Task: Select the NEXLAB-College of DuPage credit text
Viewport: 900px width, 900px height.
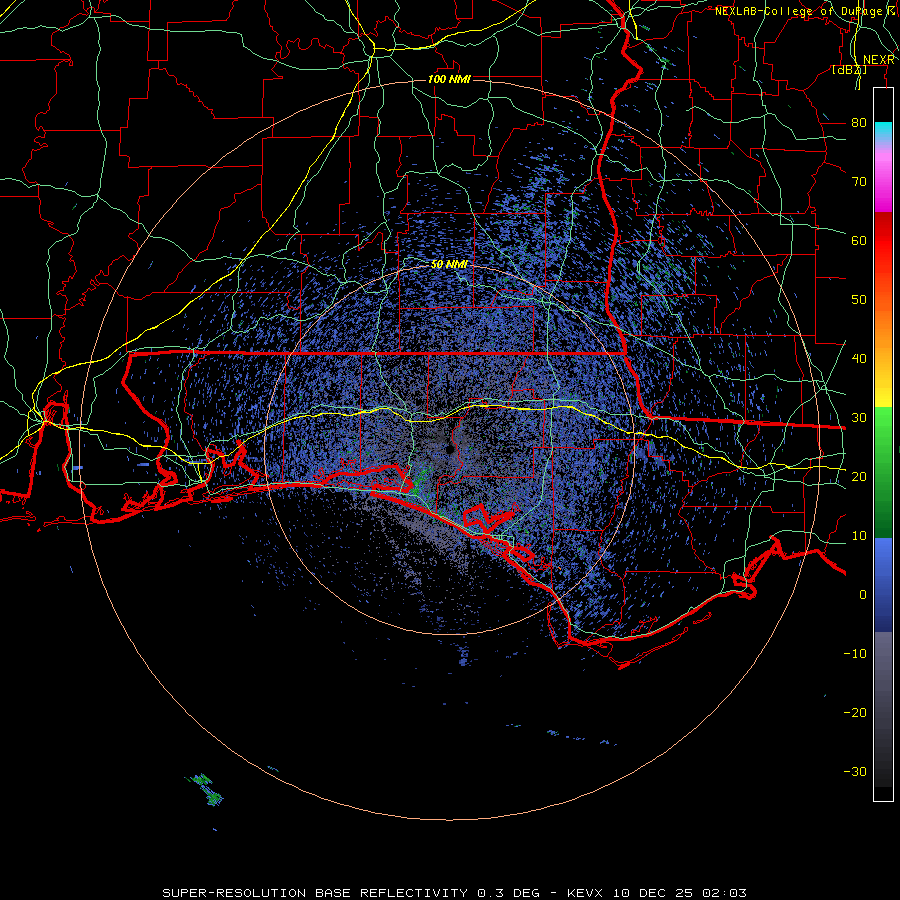Action: [x=798, y=11]
